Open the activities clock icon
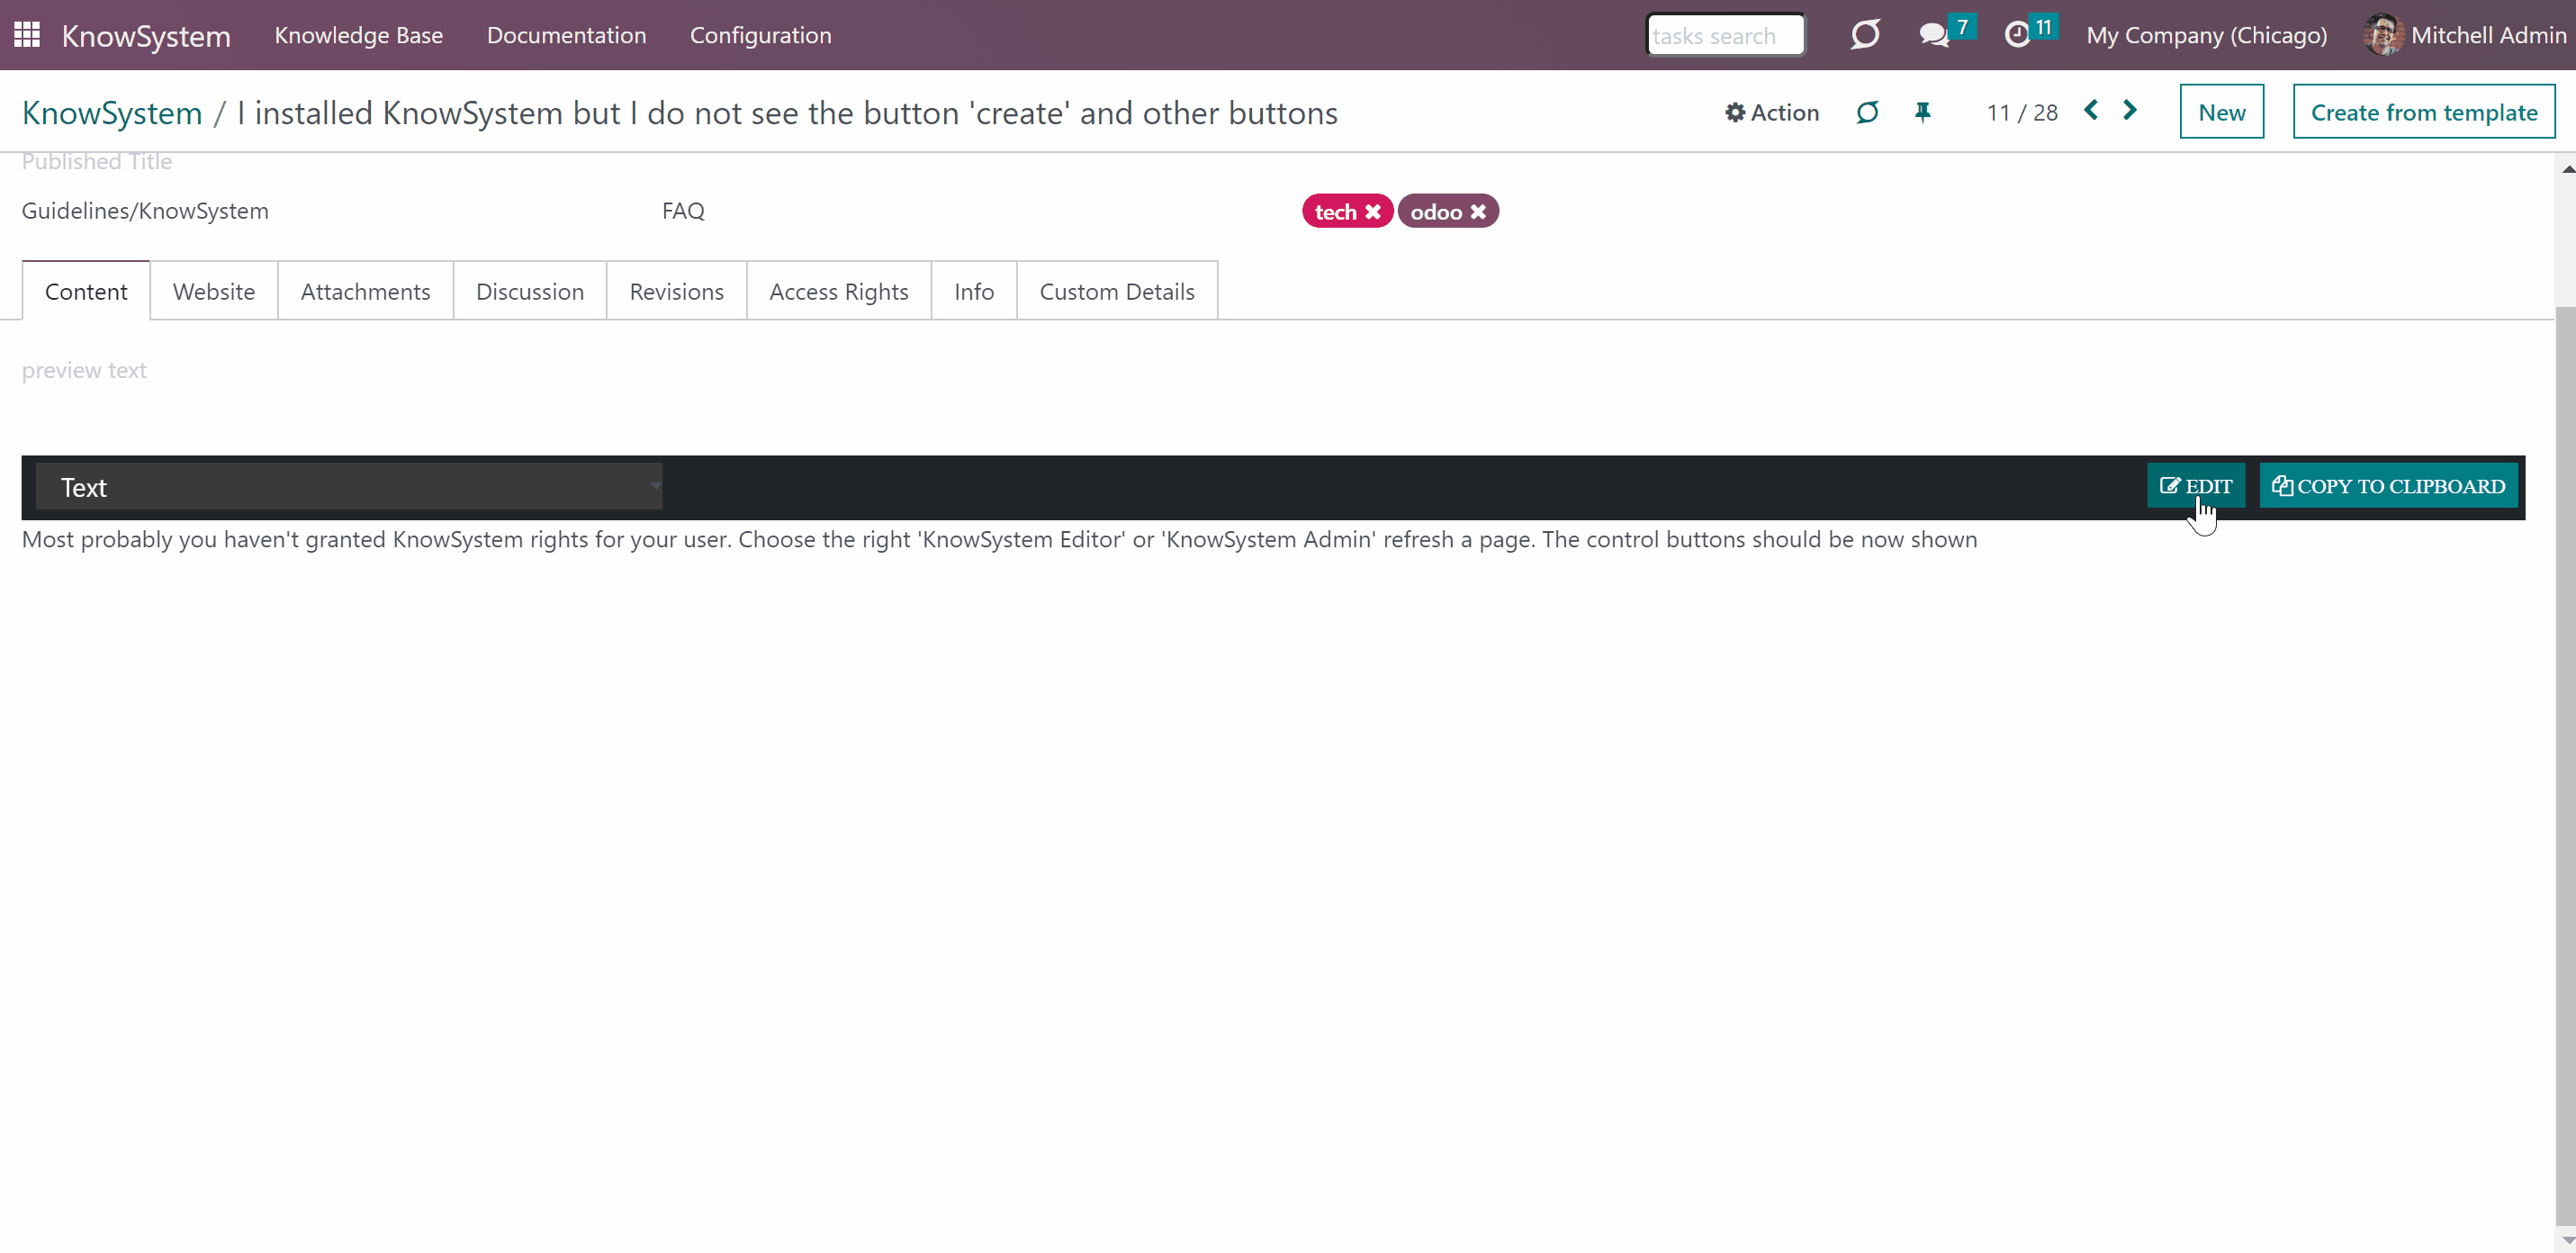The height and width of the screenshot is (1253, 2576). [2018, 35]
